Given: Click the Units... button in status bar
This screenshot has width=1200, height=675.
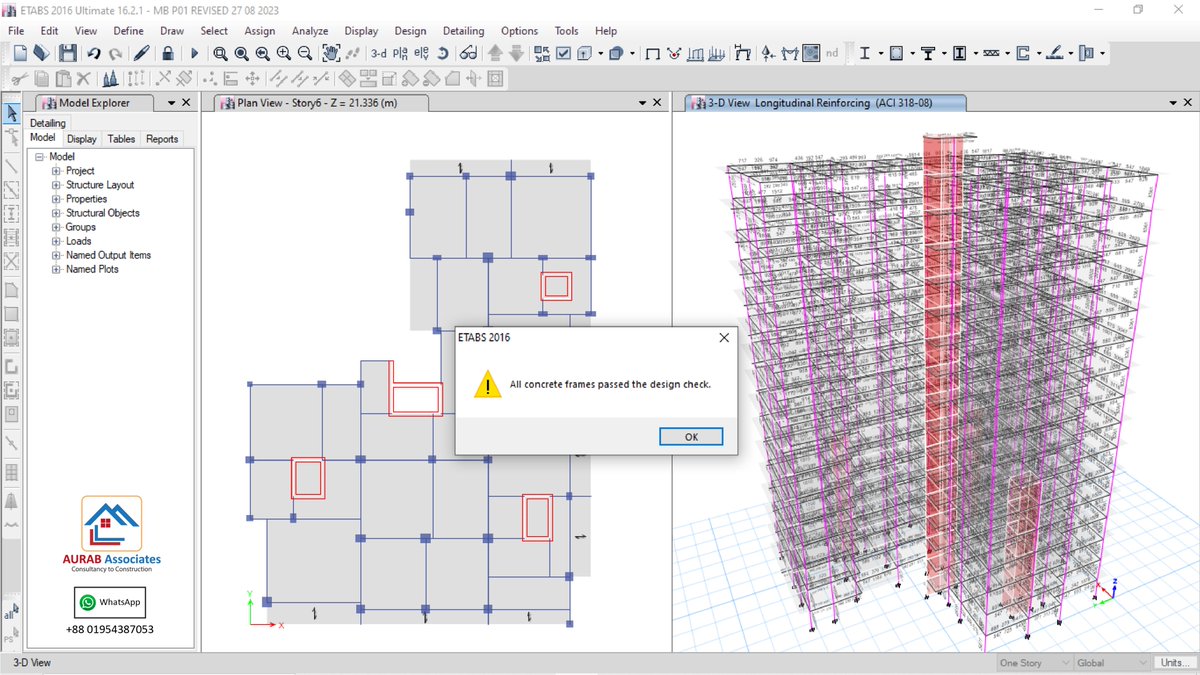Looking at the screenshot, I should coord(1174,663).
